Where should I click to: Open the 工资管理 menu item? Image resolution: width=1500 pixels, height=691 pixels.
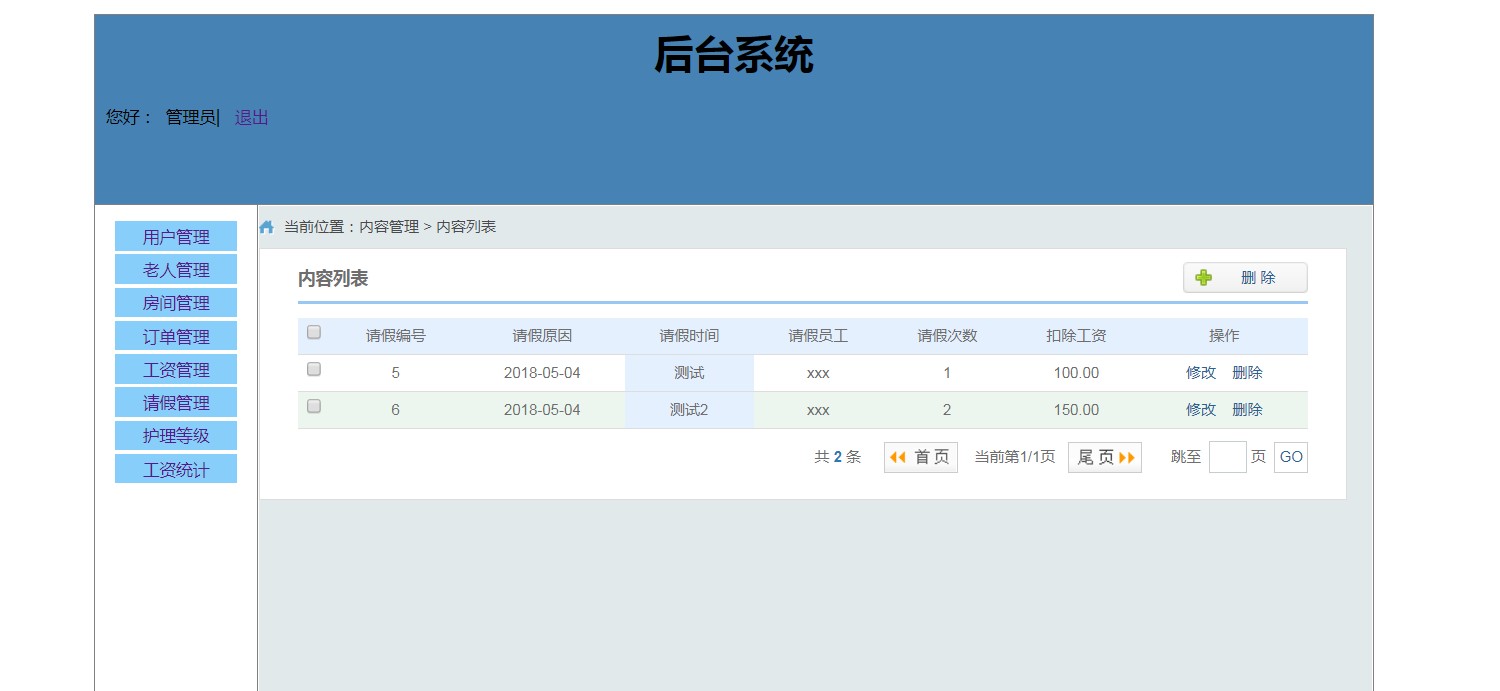click(x=176, y=370)
